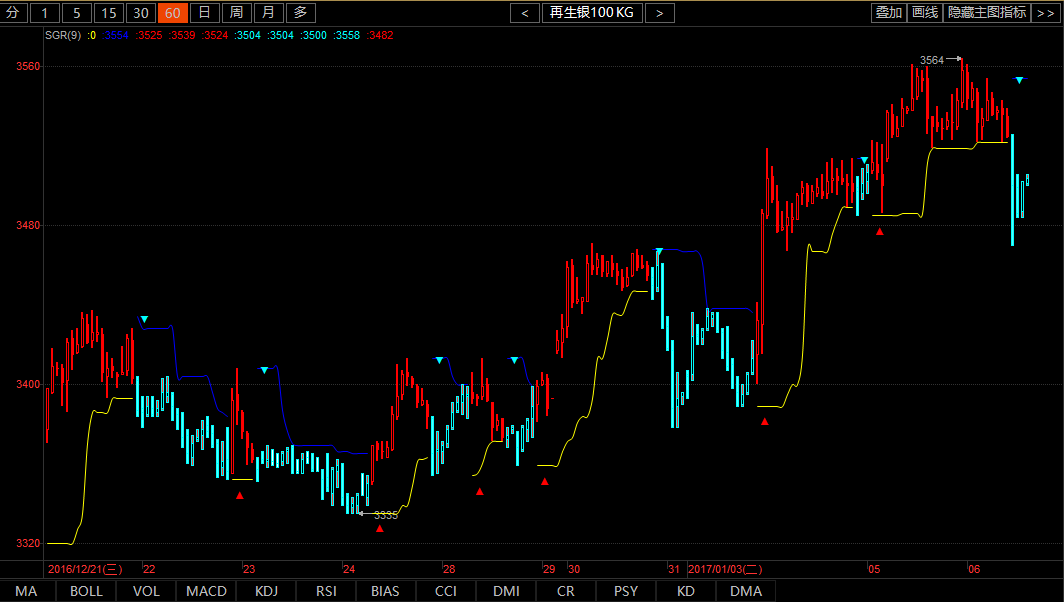Toggle 隐藏主图指标 main indicator visibility
Image resolution: width=1064 pixels, height=602 pixels.
[987, 13]
